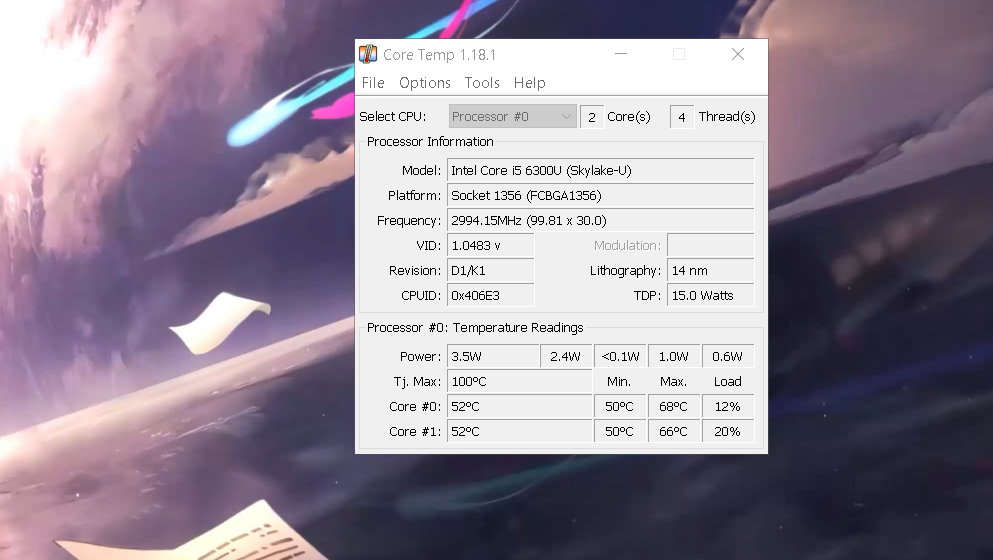Screen dimensions: 993x560
Task: Click the Processor Information group label
Action: (430, 142)
